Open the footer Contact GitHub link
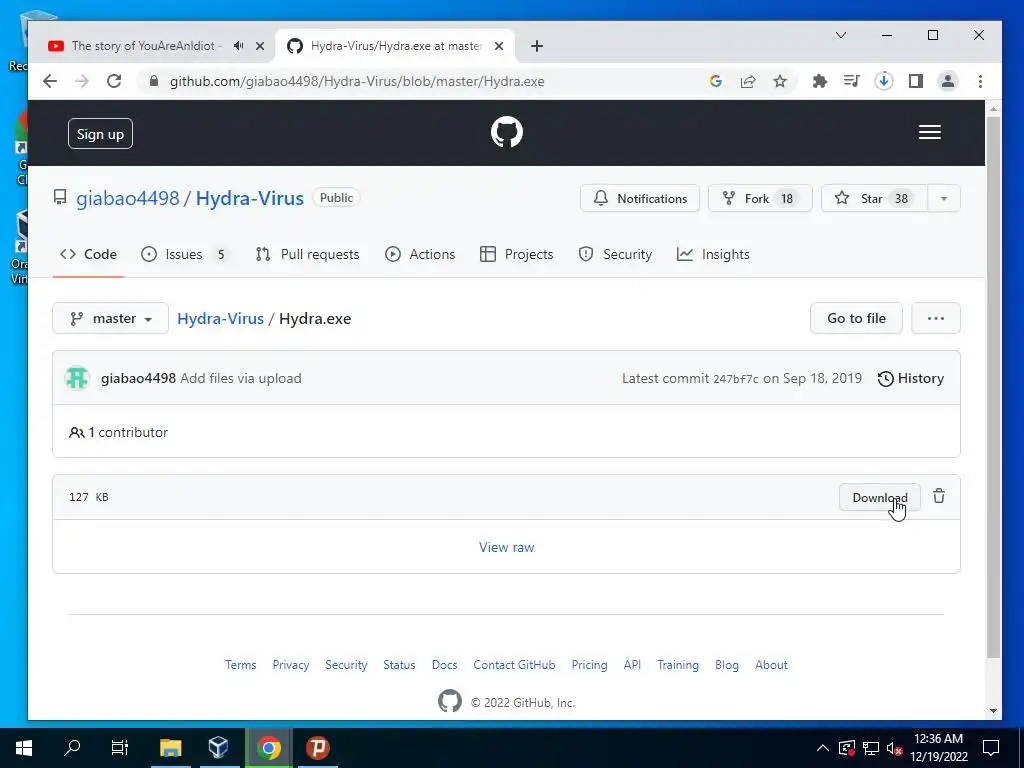 coord(514,665)
